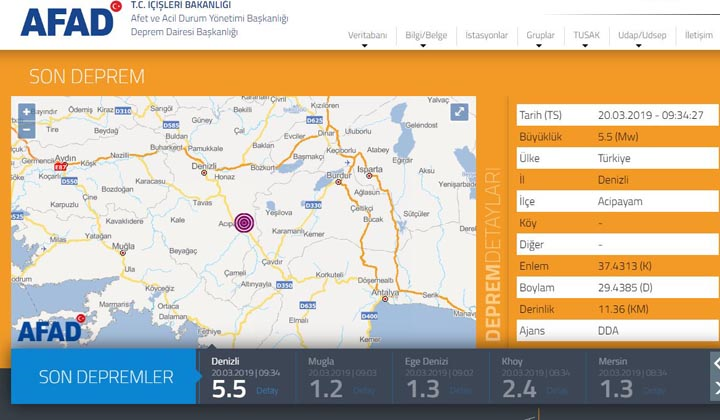Expand the map to fullscreen
720x420 pixels.
pos(459,113)
